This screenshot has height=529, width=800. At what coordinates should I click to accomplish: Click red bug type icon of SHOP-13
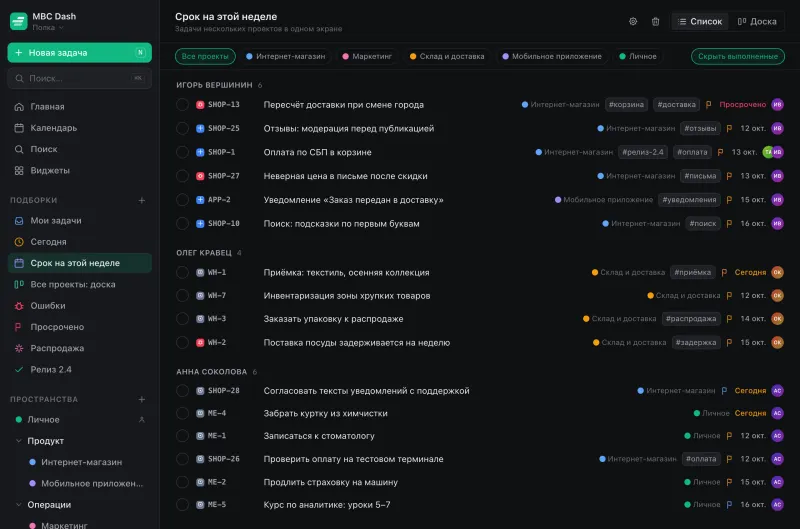coord(200,105)
